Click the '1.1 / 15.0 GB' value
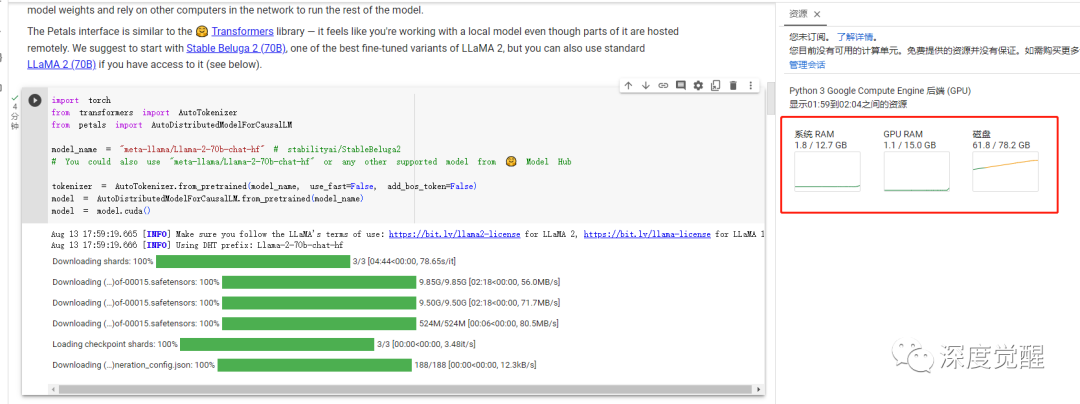Image resolution: width=1080 pixels, height=404 pixels. 910,145
